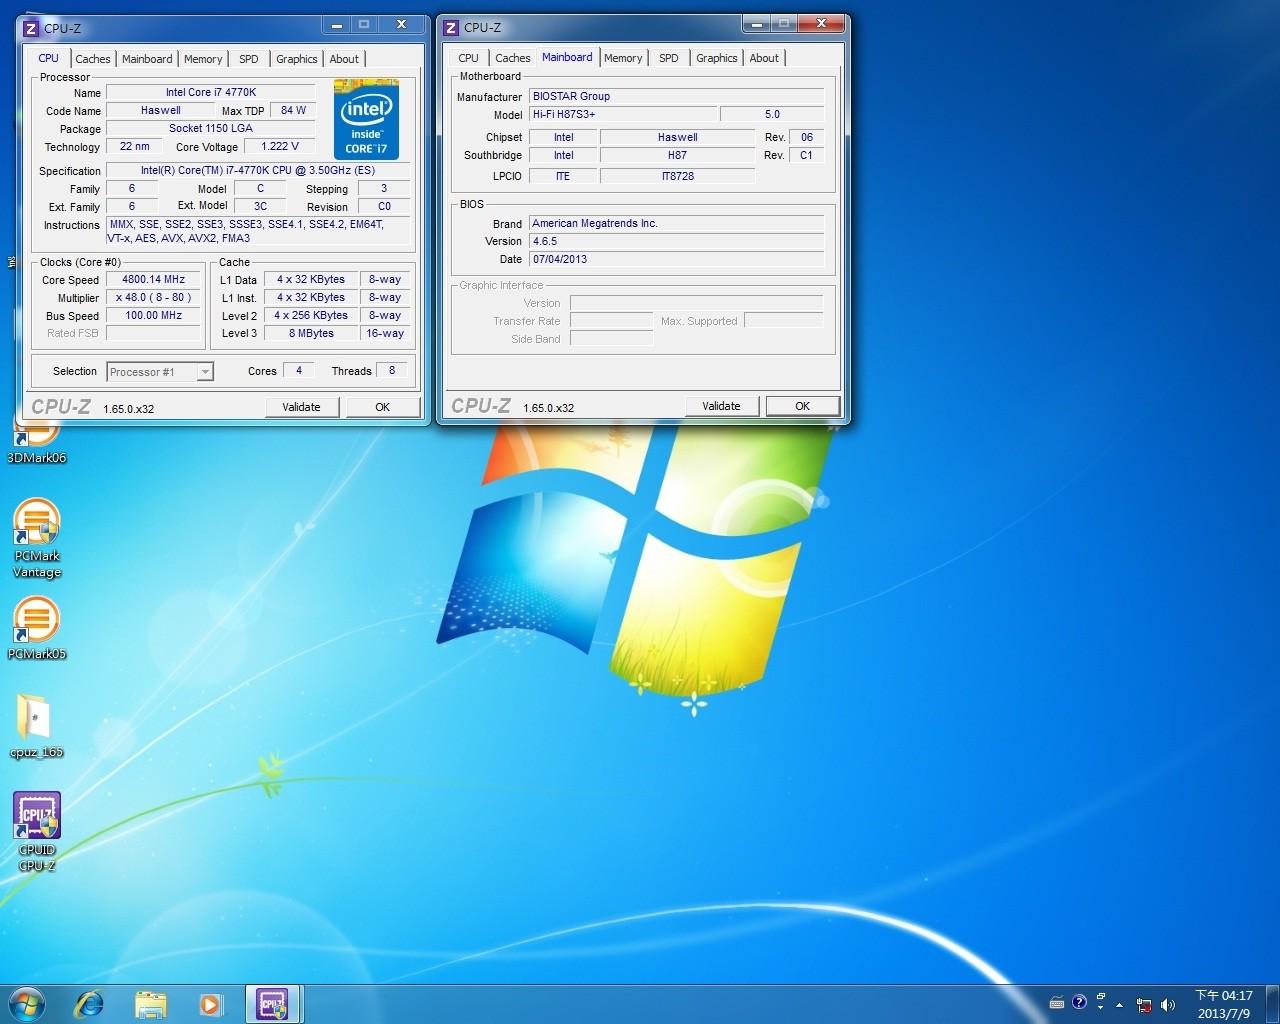Click Validate in the left CPU-Z window

click(302, 407)
